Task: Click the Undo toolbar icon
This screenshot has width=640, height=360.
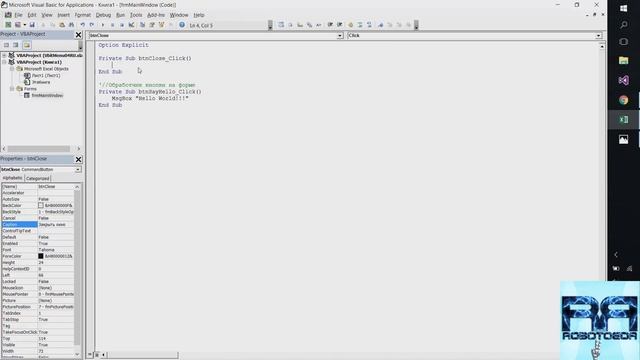Action: pyautogui.click(x=82, y=25)
